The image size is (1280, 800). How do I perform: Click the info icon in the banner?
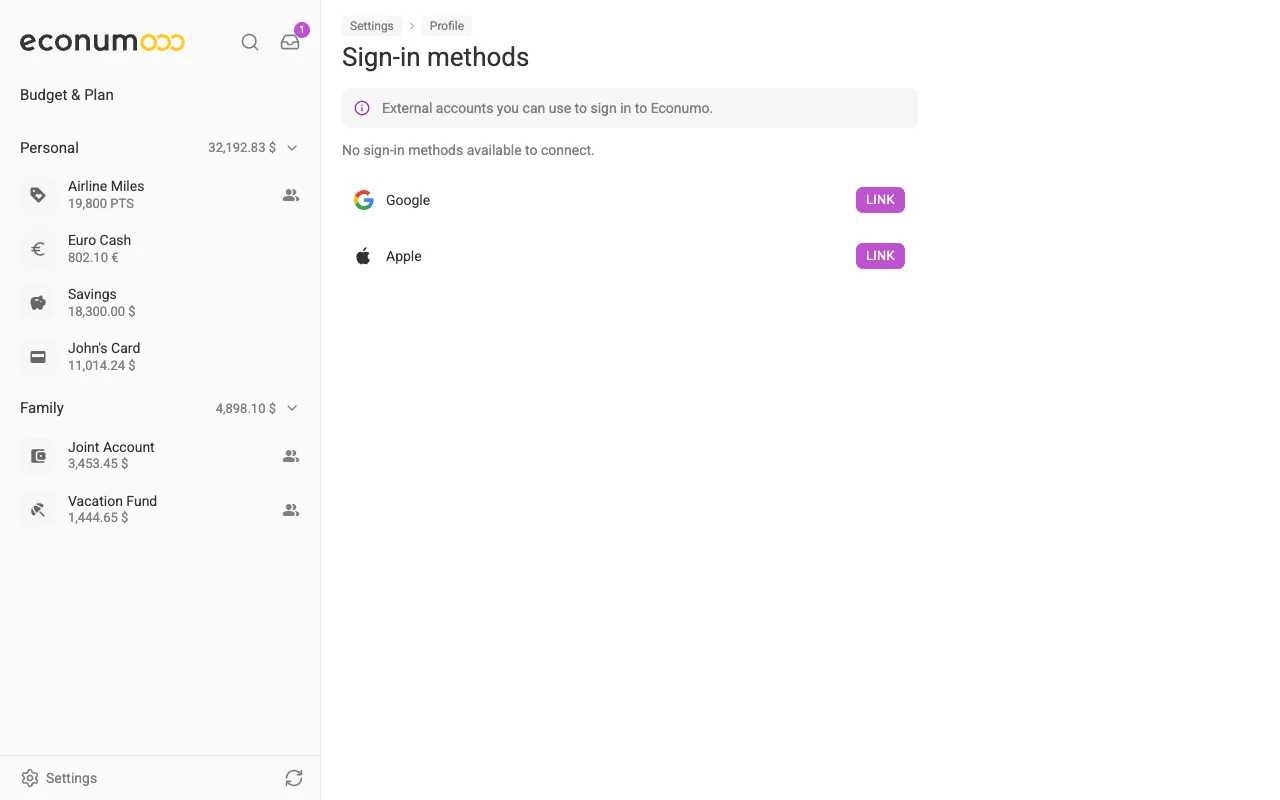(x=362, y=108)
